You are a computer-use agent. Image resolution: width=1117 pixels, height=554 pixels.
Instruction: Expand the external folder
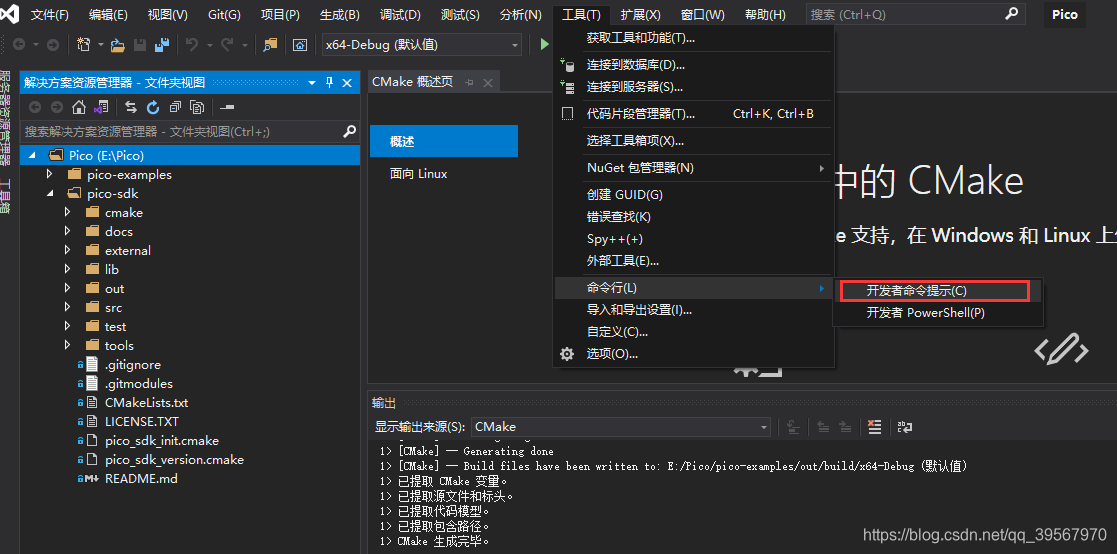pos(68,250)
